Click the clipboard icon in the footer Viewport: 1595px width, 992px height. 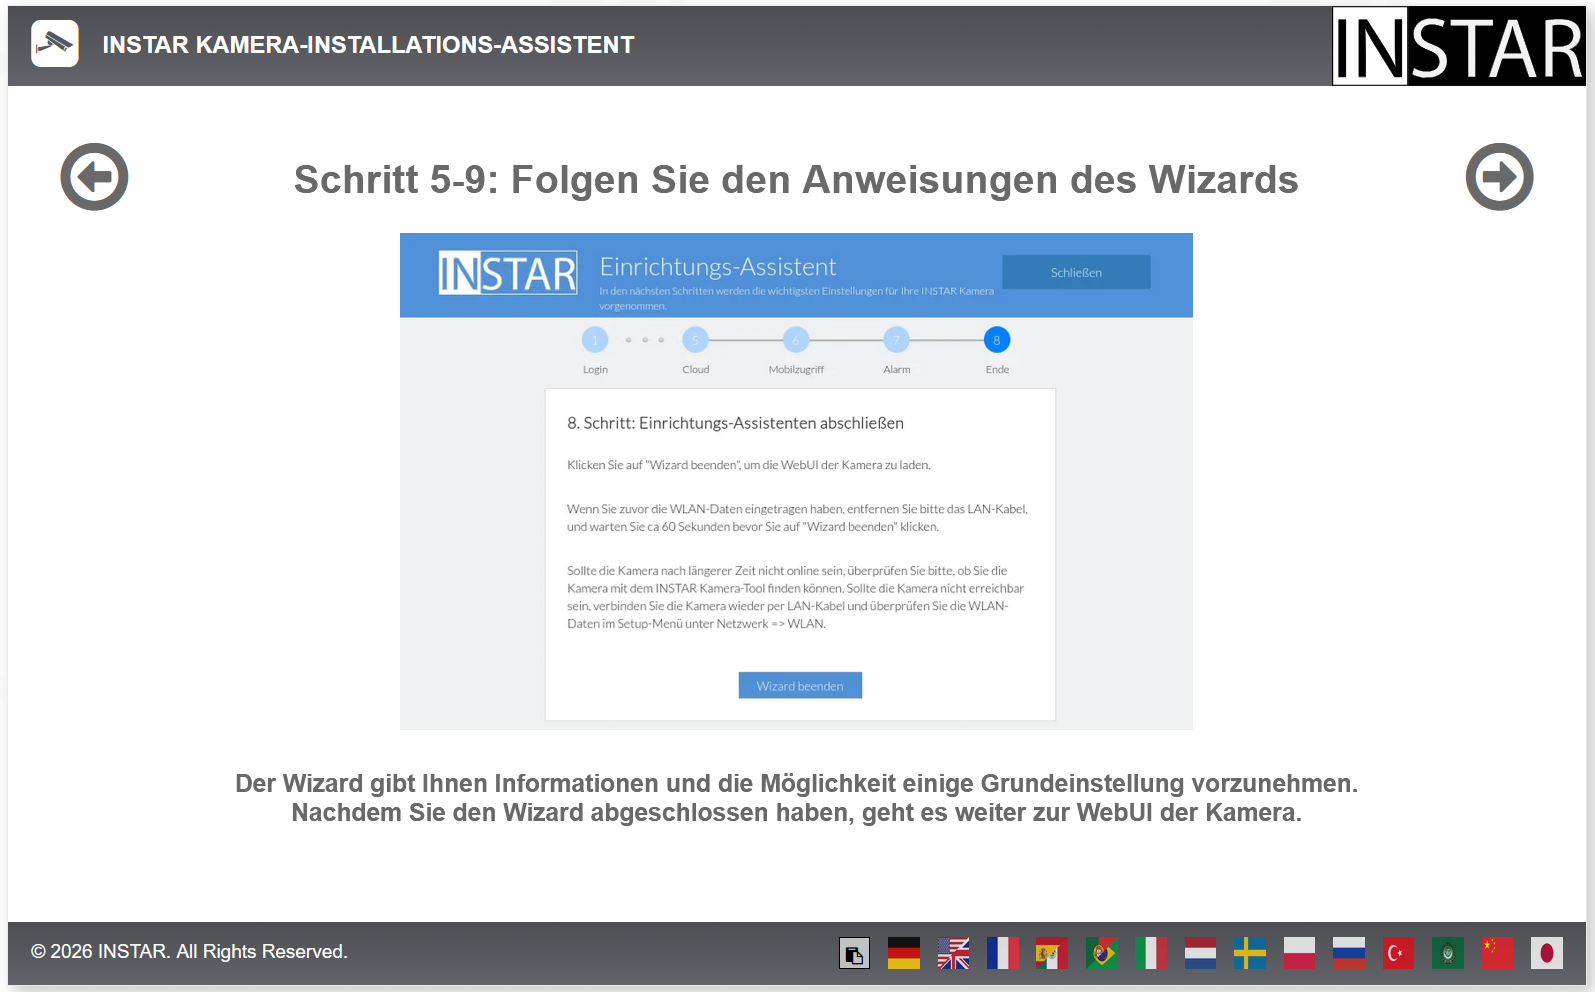[x=854, y=953]
